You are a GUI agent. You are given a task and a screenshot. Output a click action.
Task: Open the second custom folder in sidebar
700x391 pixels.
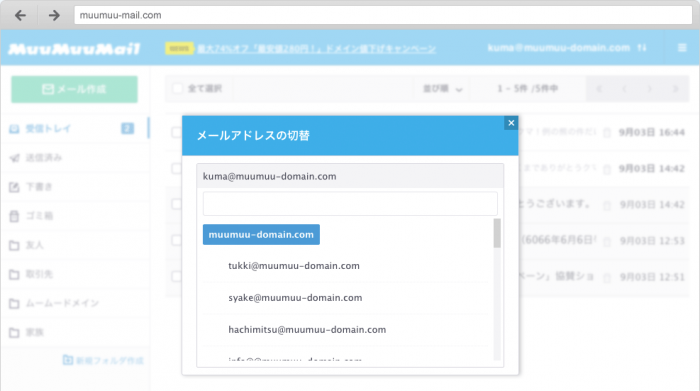coord(74,274)
